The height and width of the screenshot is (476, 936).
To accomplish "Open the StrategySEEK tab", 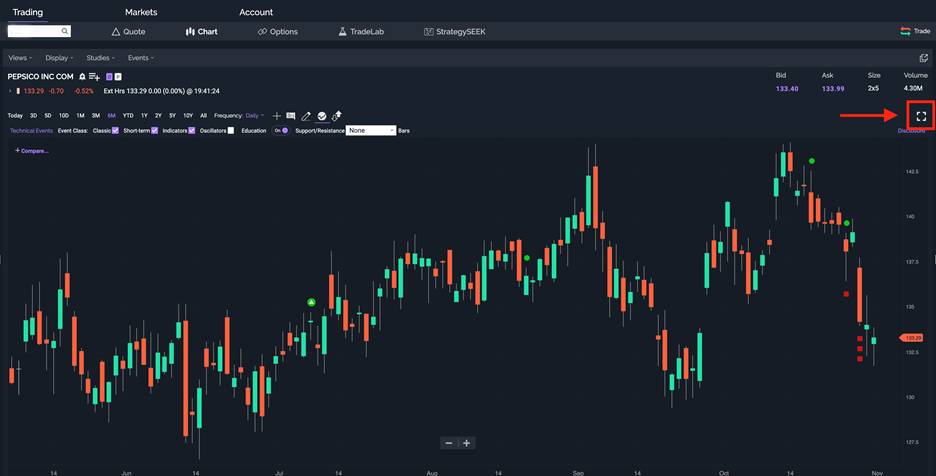I will (x=454, y=32).
